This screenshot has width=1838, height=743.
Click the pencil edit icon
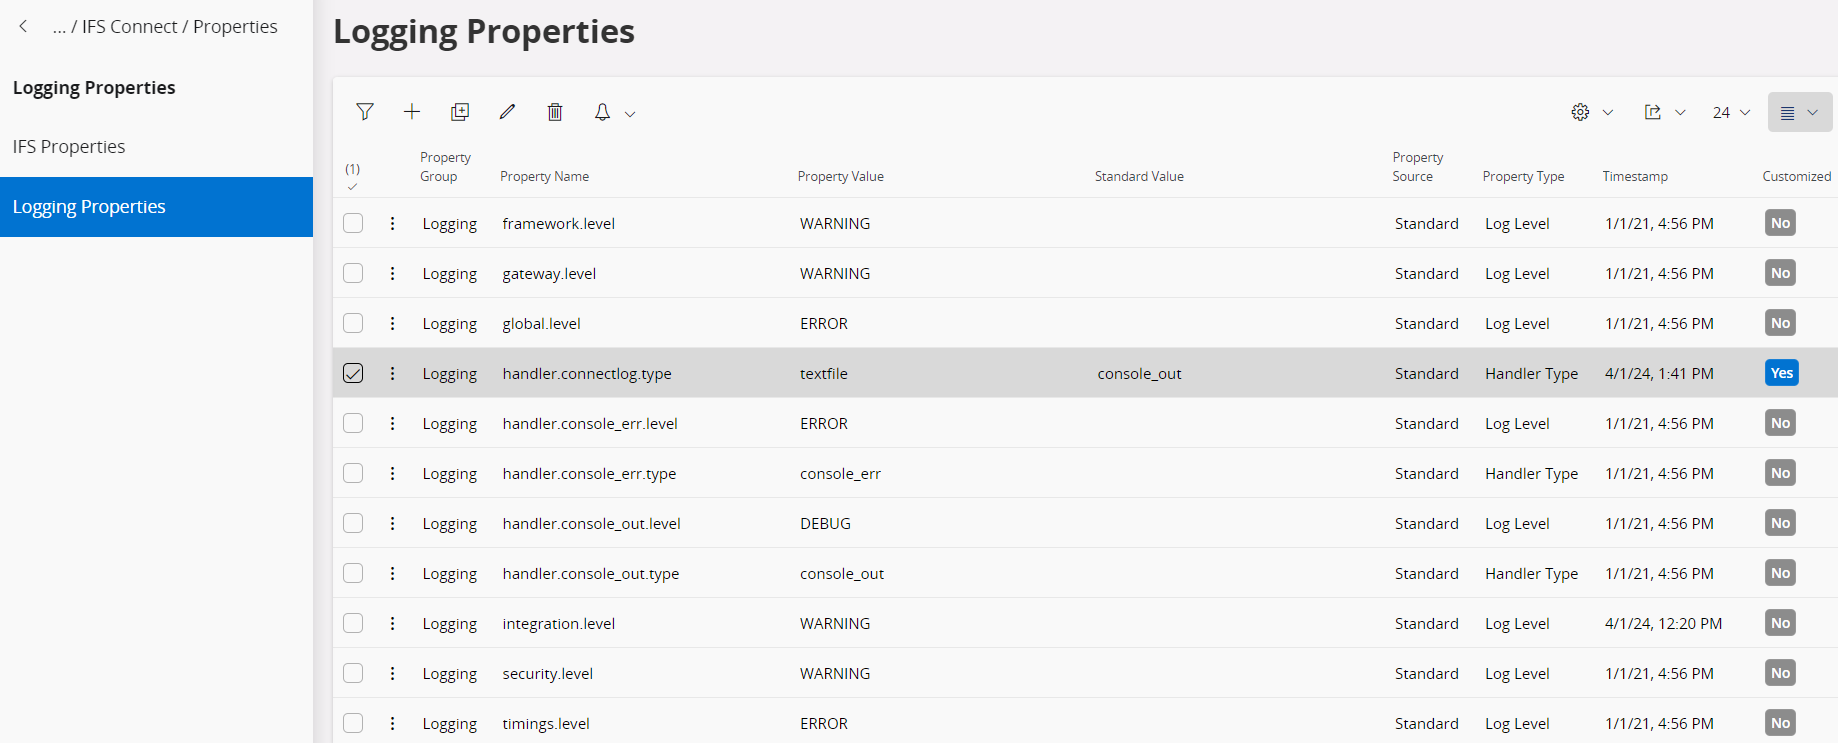[507, 112]
